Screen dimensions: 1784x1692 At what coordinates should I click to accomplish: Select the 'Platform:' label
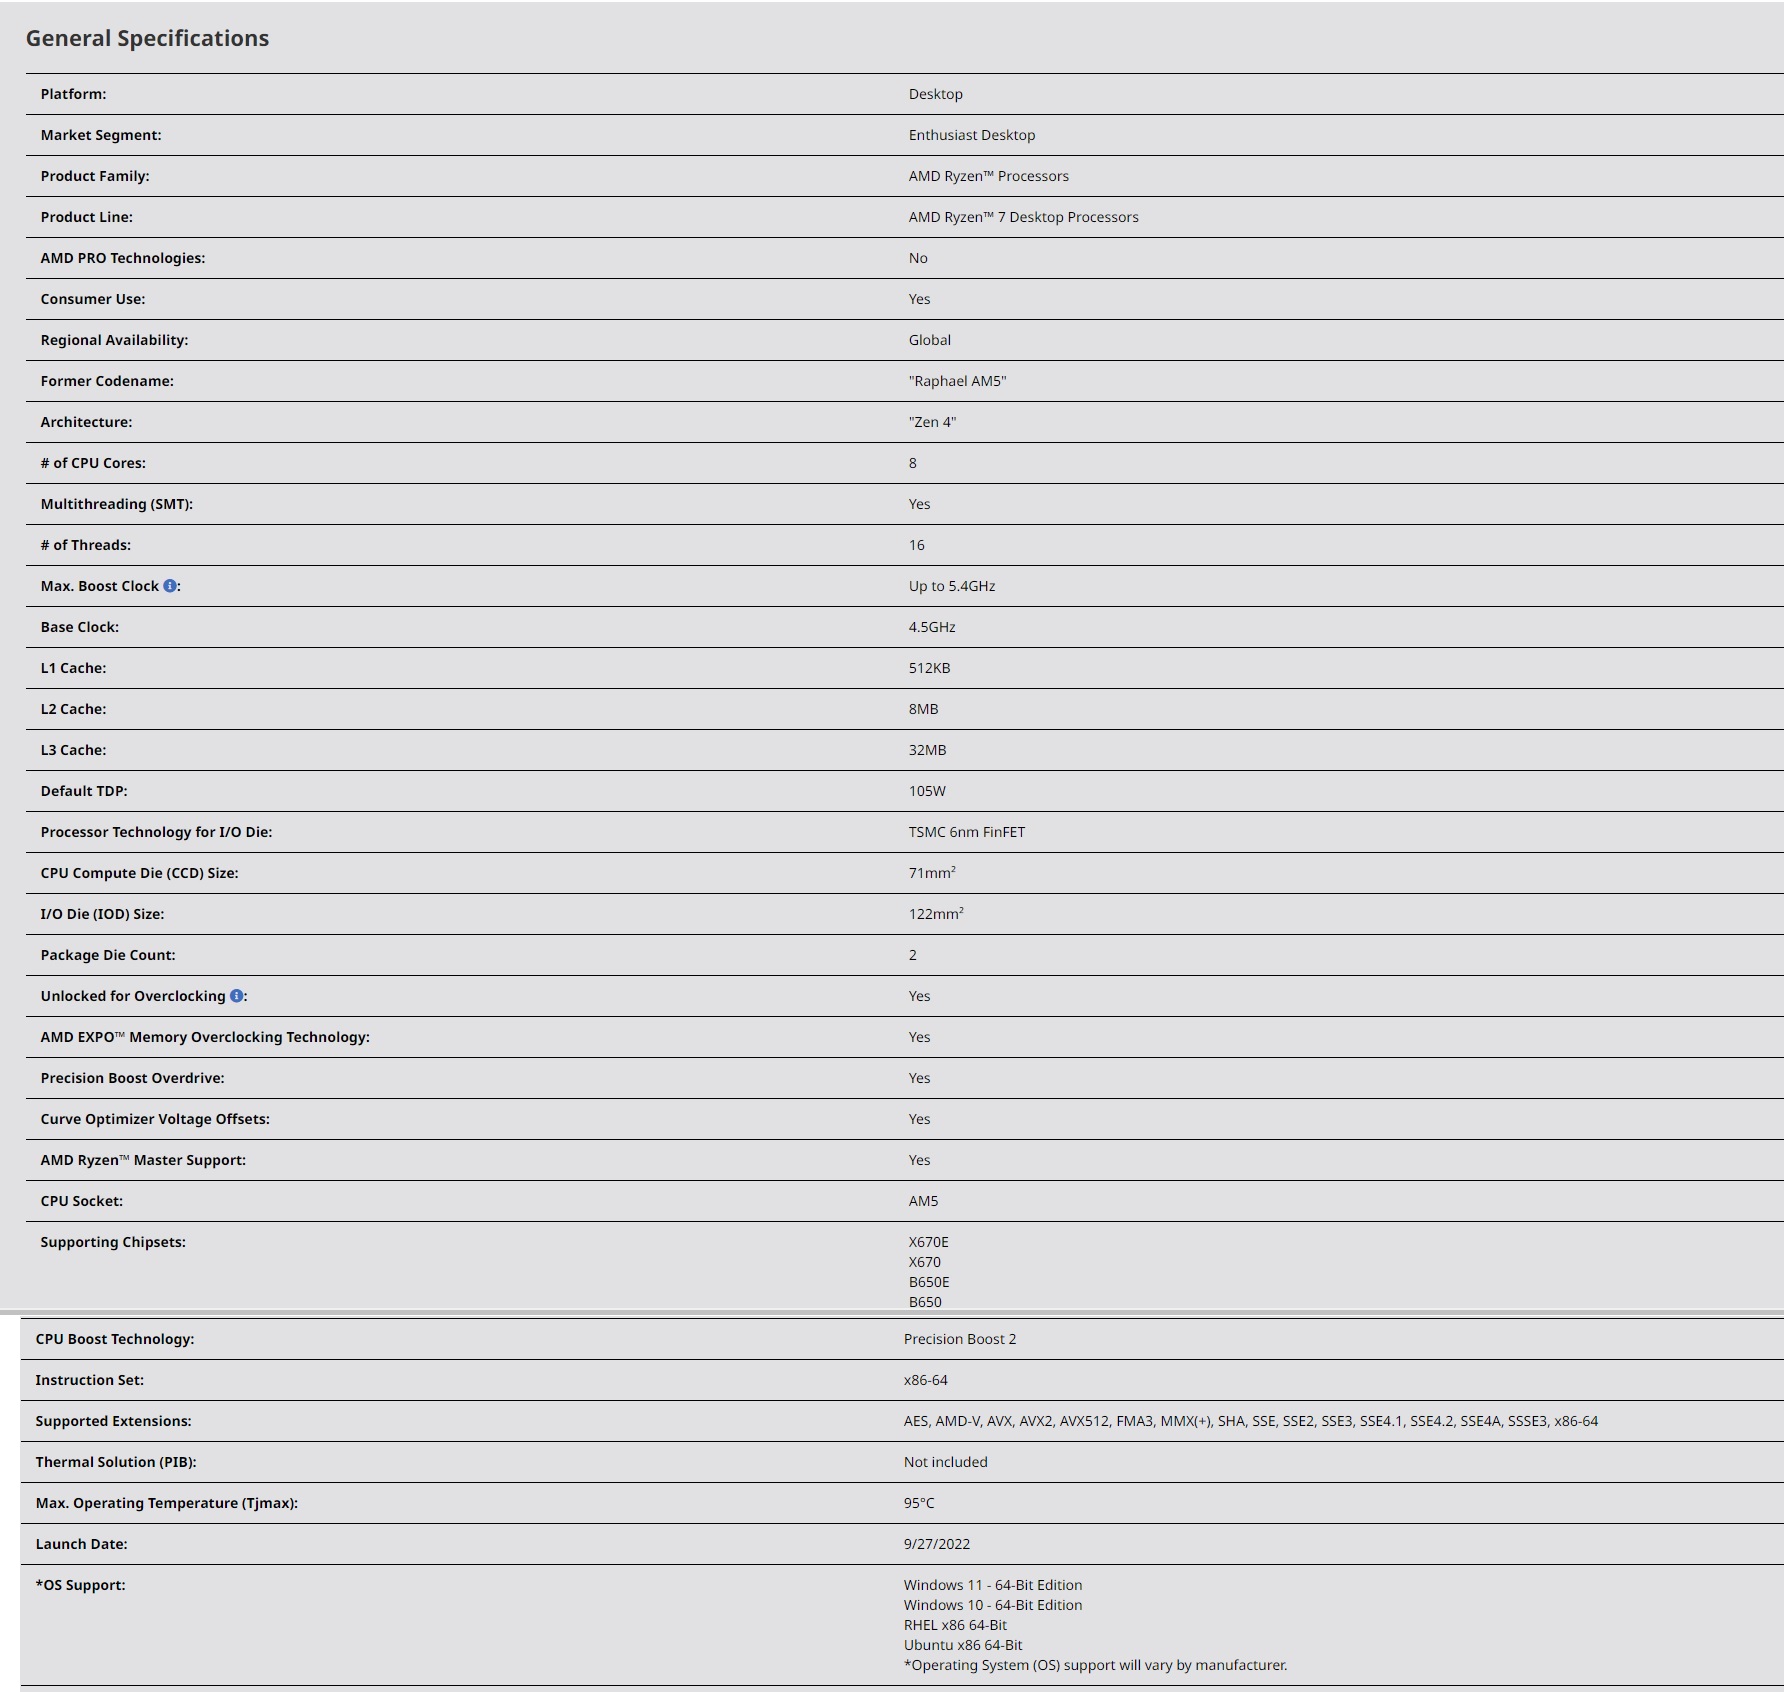(x=73, y=94)
